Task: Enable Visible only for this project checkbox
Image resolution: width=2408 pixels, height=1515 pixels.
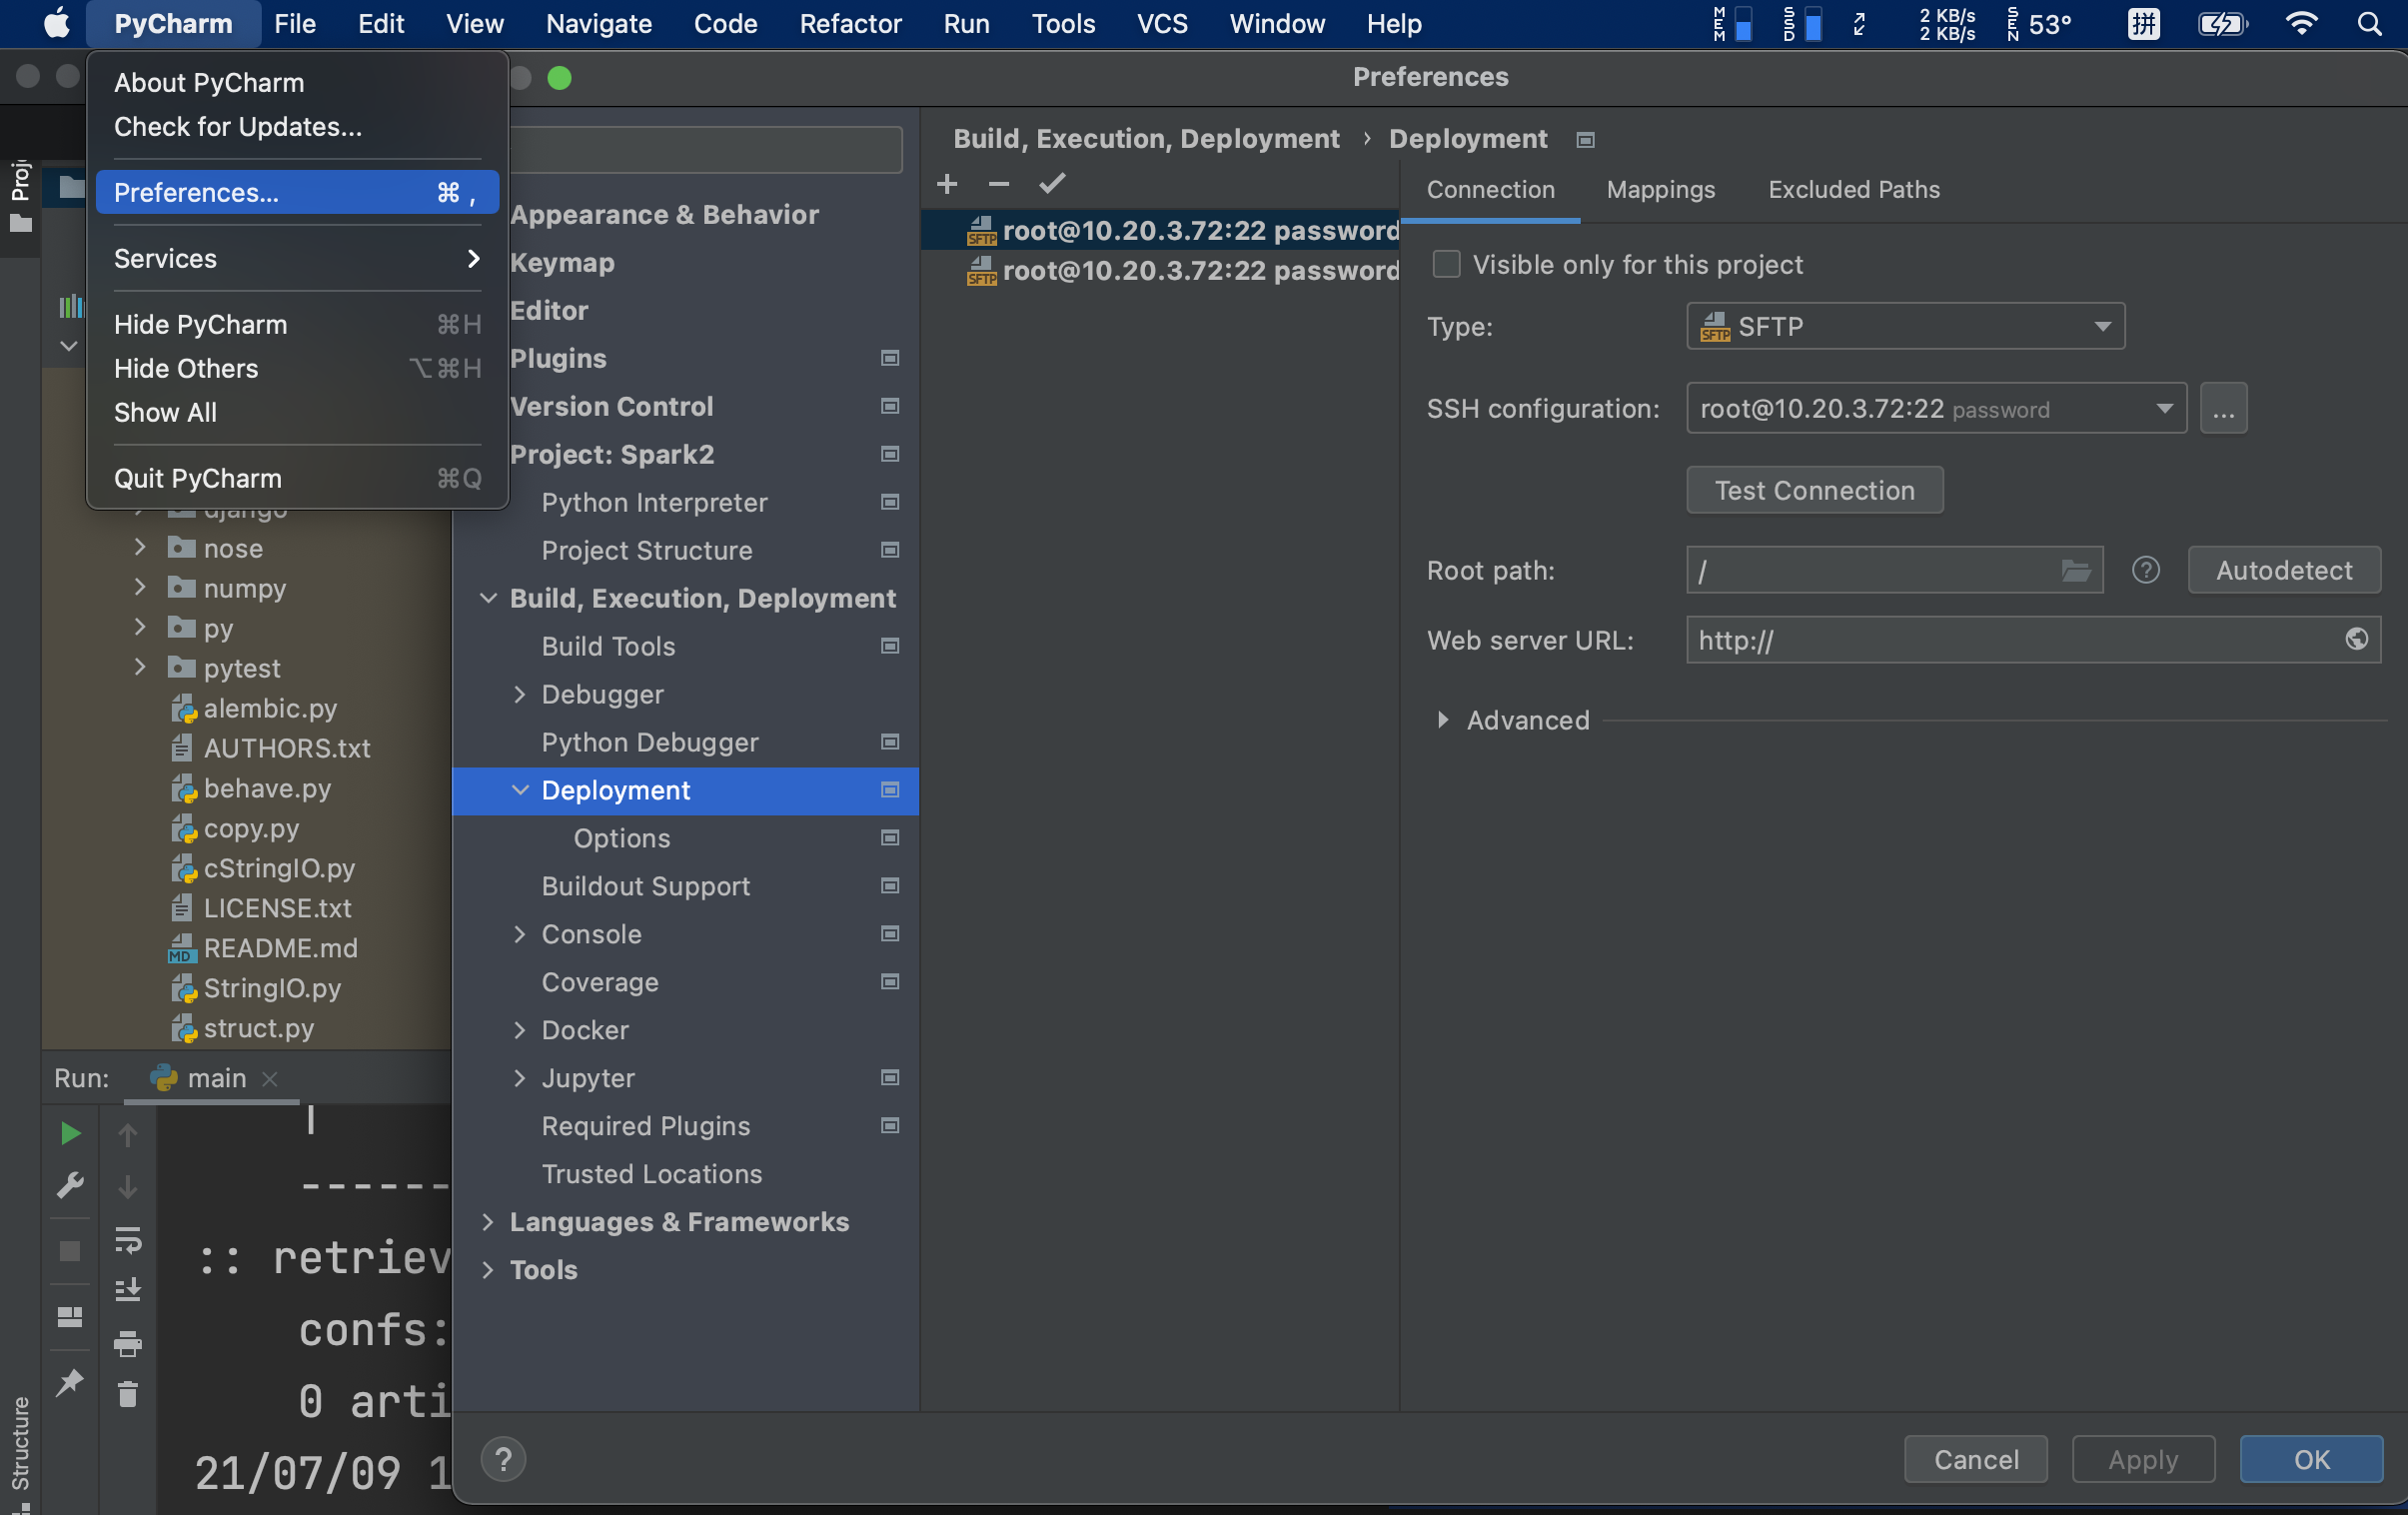Action: tap(1446, 264)
